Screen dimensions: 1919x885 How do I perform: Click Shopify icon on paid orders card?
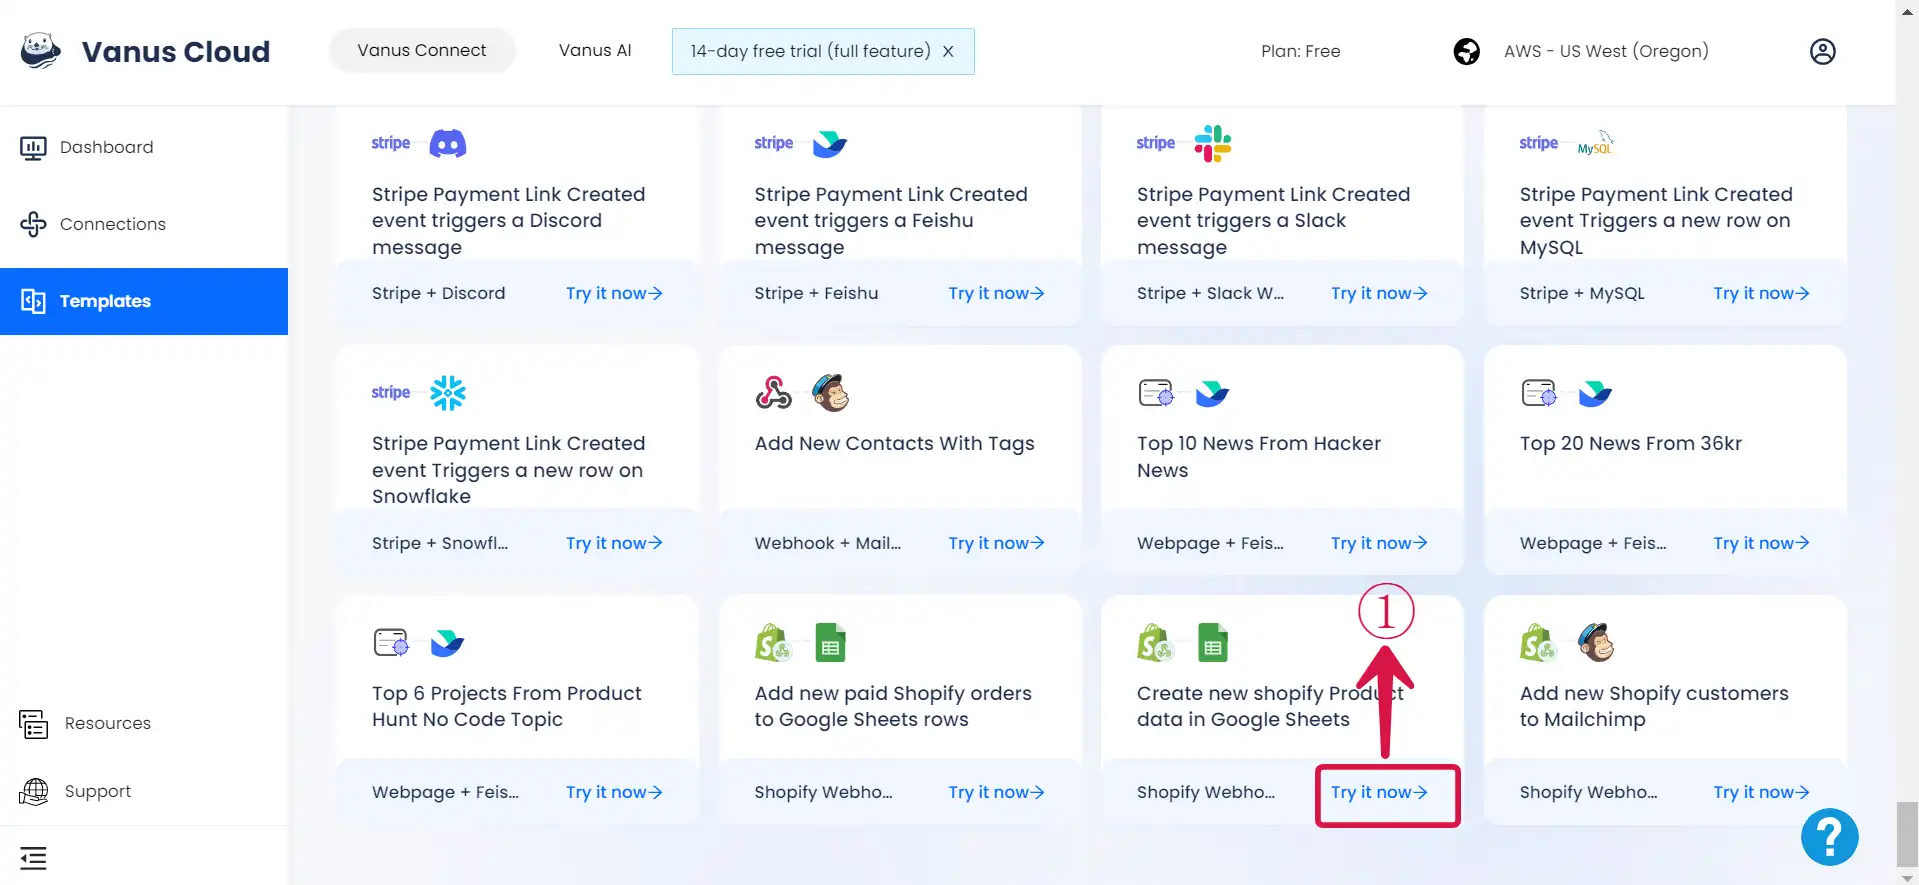point(773,643)
